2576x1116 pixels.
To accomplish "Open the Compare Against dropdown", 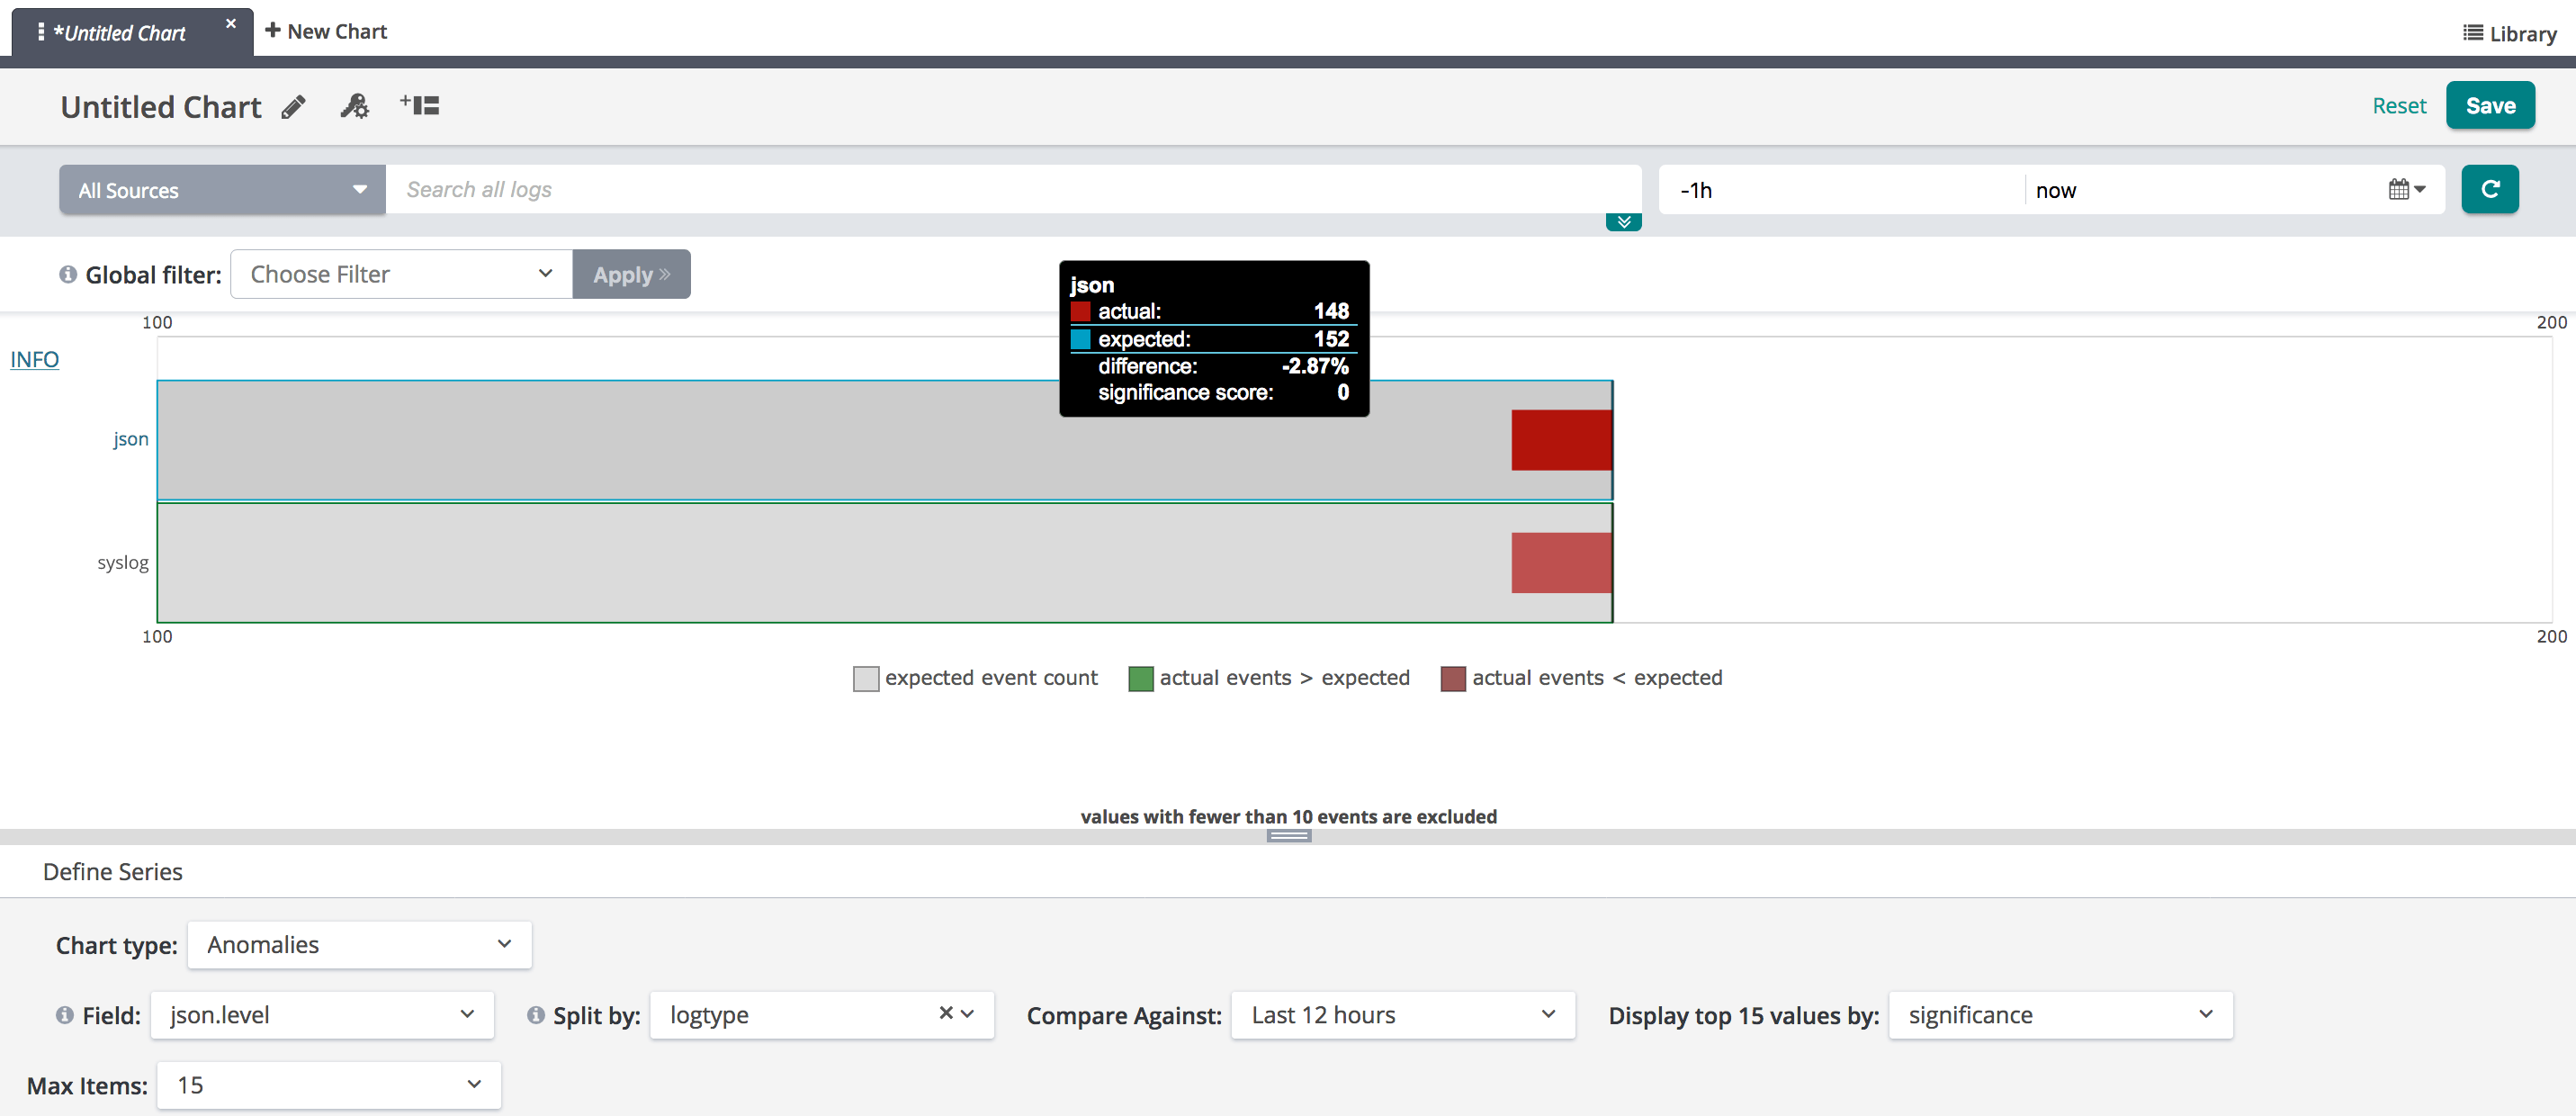I will [1402, 1015].
